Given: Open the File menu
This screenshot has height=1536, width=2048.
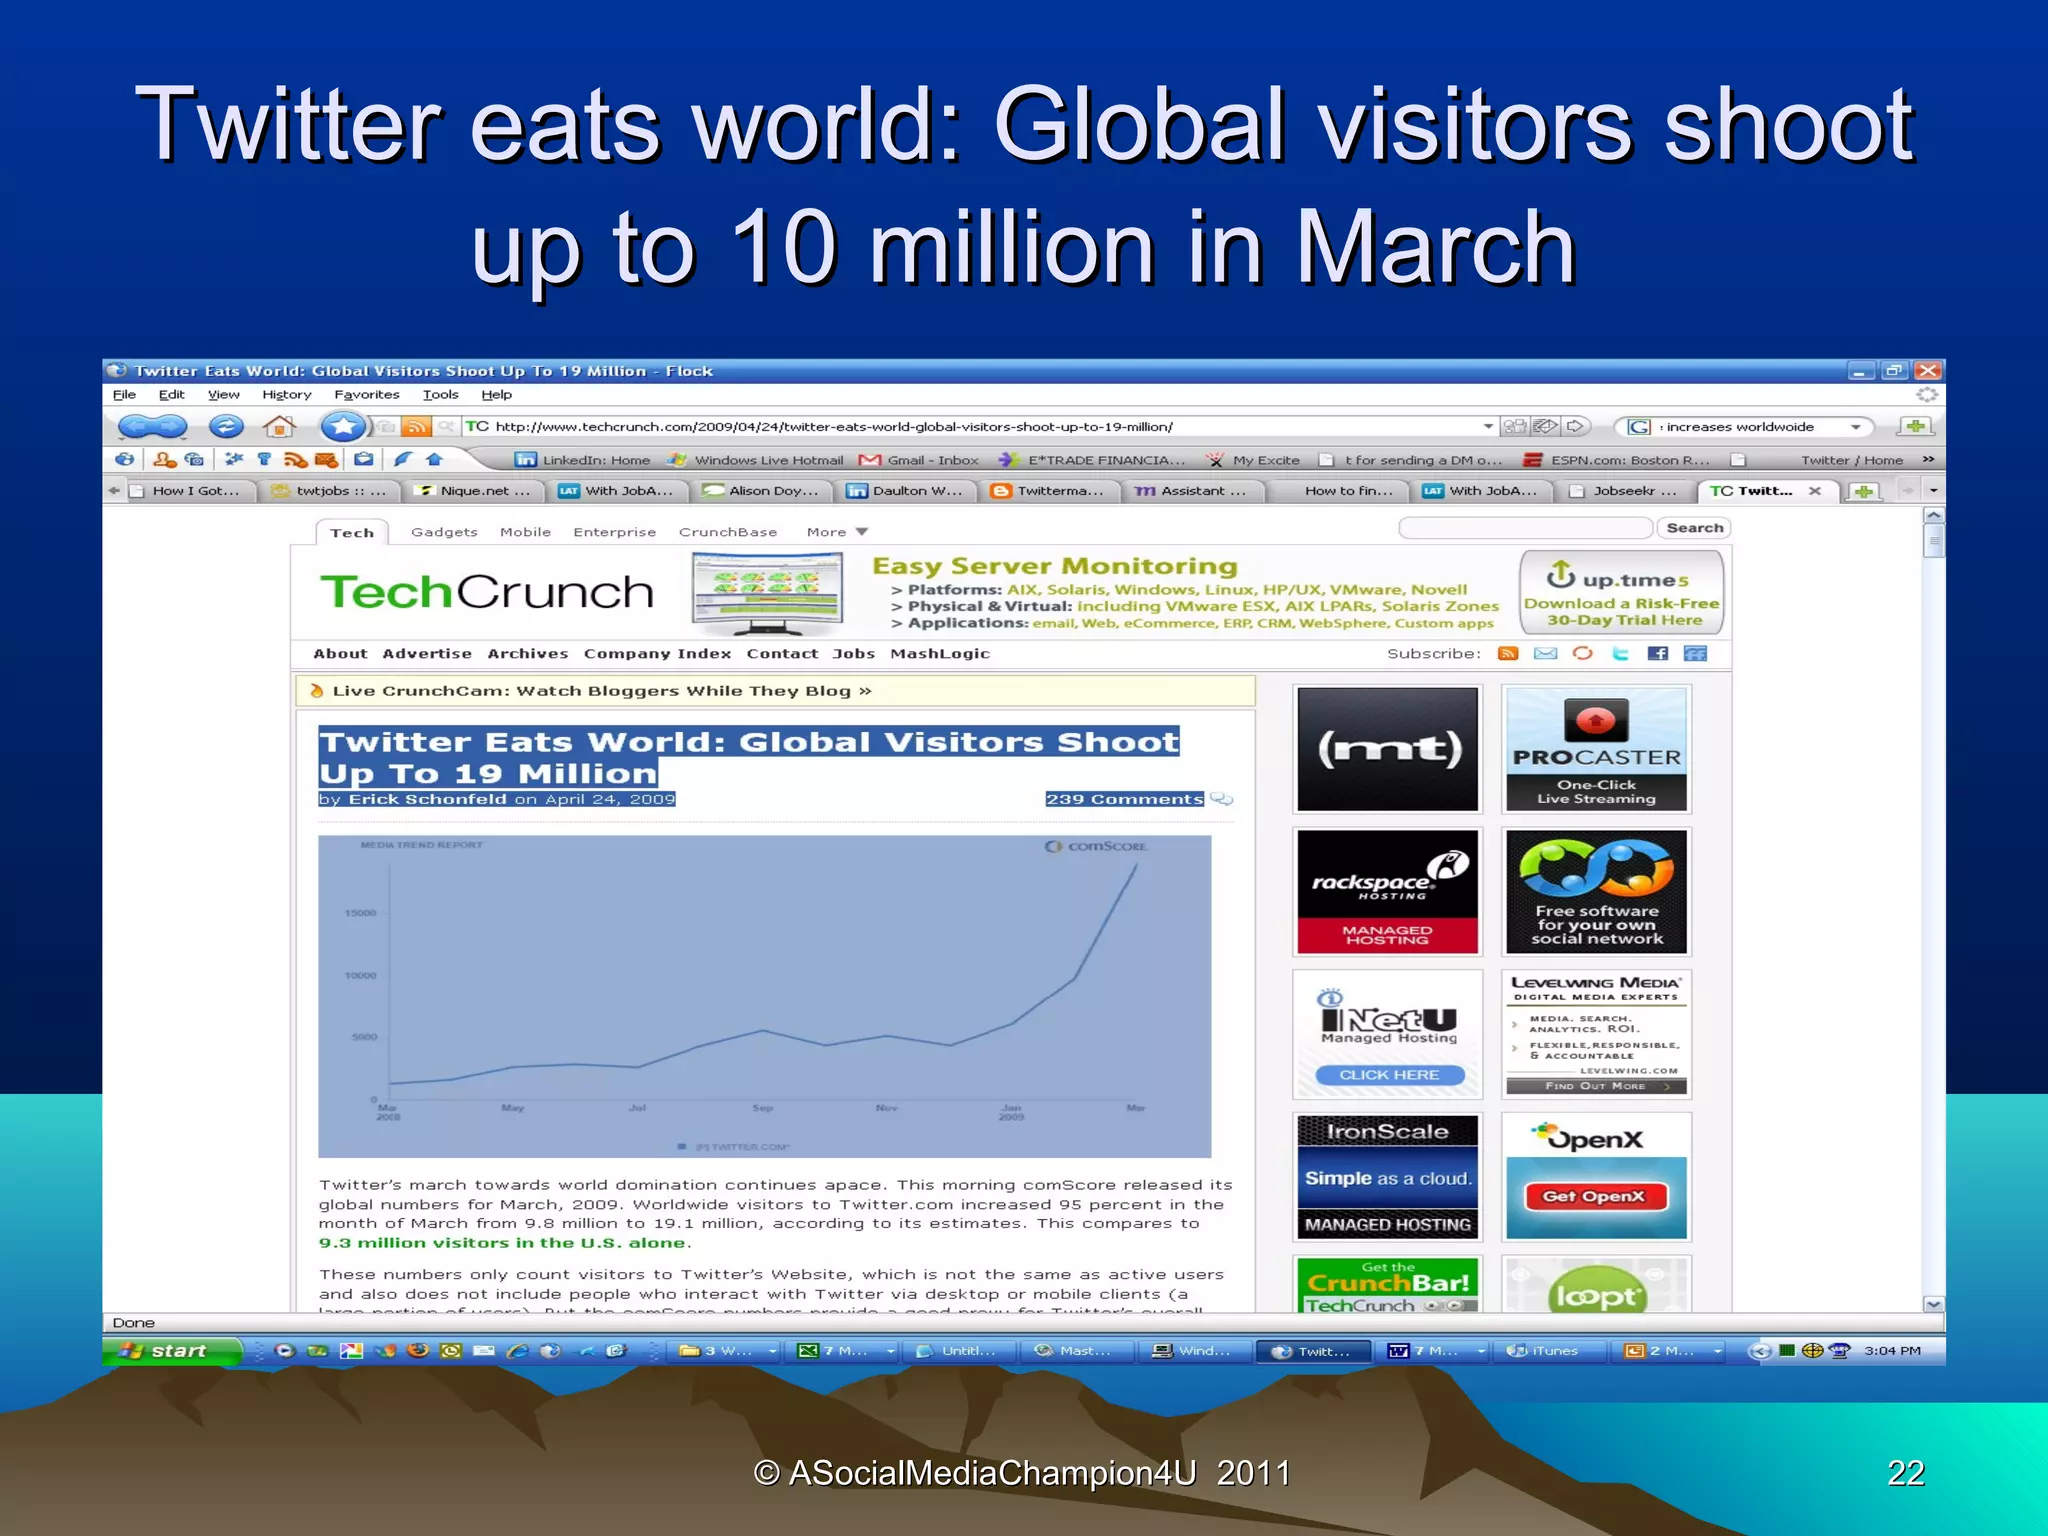Looking at the screenshot, I should point(124,395).
